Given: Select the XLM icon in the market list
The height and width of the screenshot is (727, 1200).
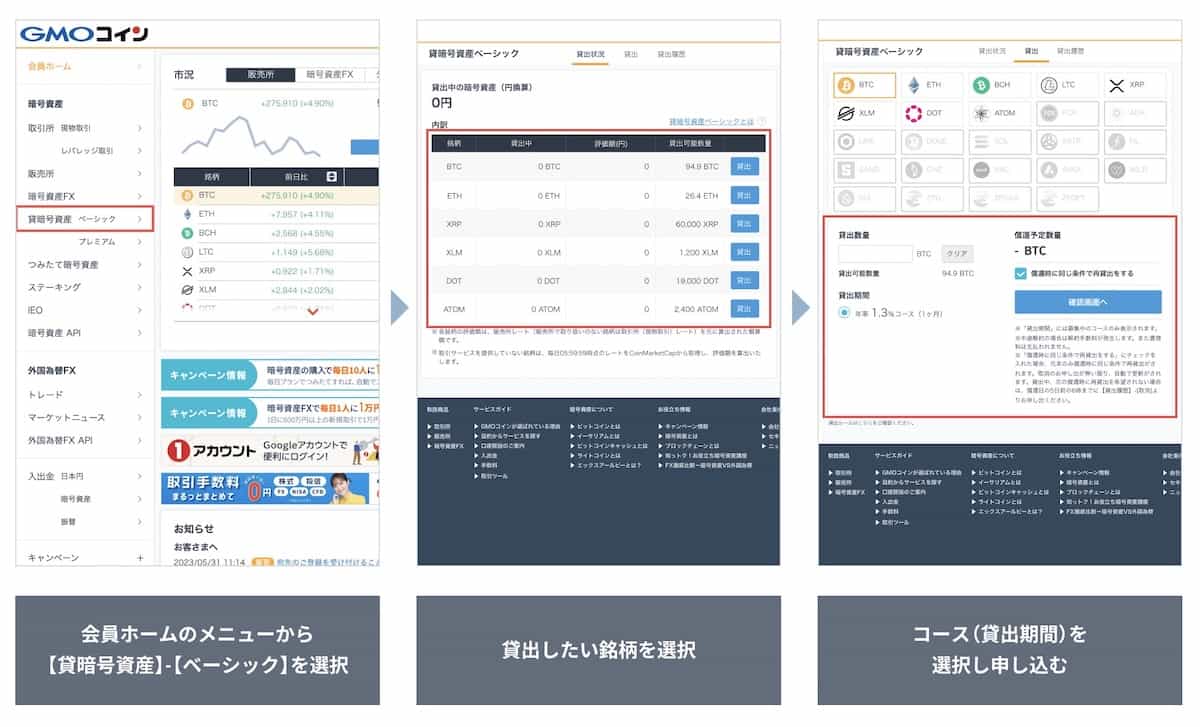Looking at the screenshot, I should [186, 290].
